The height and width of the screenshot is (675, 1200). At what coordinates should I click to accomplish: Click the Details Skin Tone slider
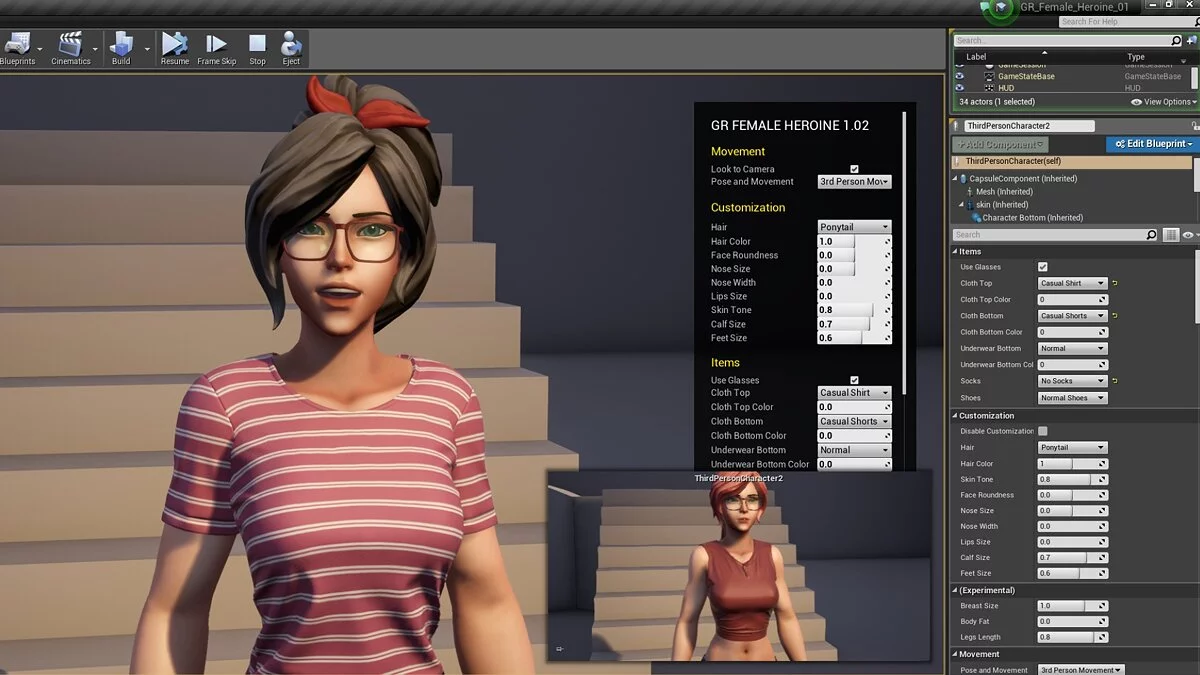1072,479
